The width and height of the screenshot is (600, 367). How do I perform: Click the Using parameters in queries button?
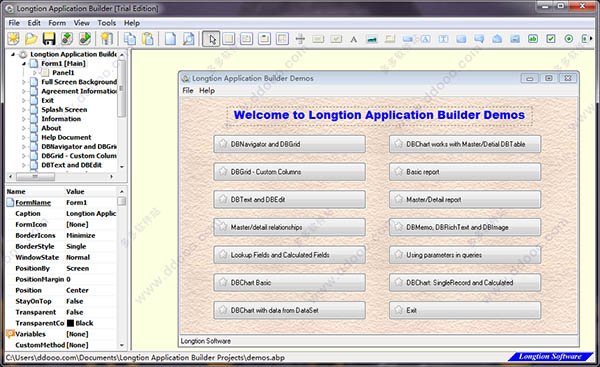pyautogui.click(x=465, y=255)
